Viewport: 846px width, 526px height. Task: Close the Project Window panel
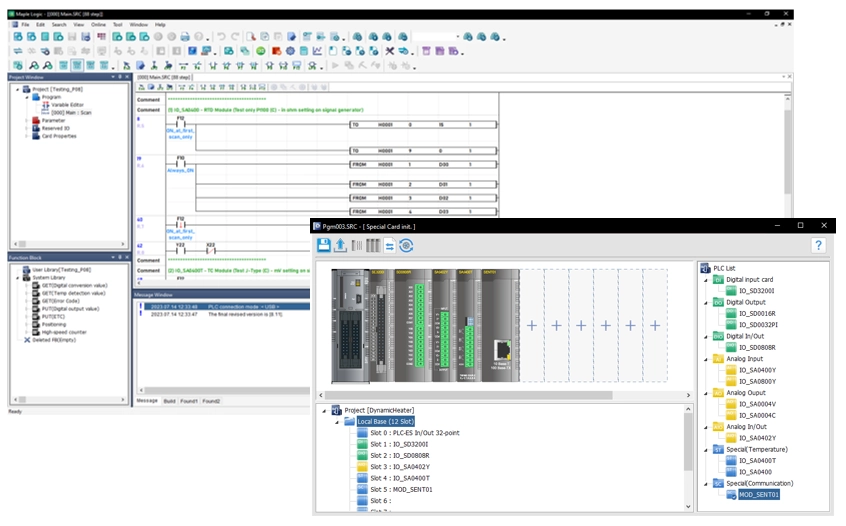[x=127, y=77]
